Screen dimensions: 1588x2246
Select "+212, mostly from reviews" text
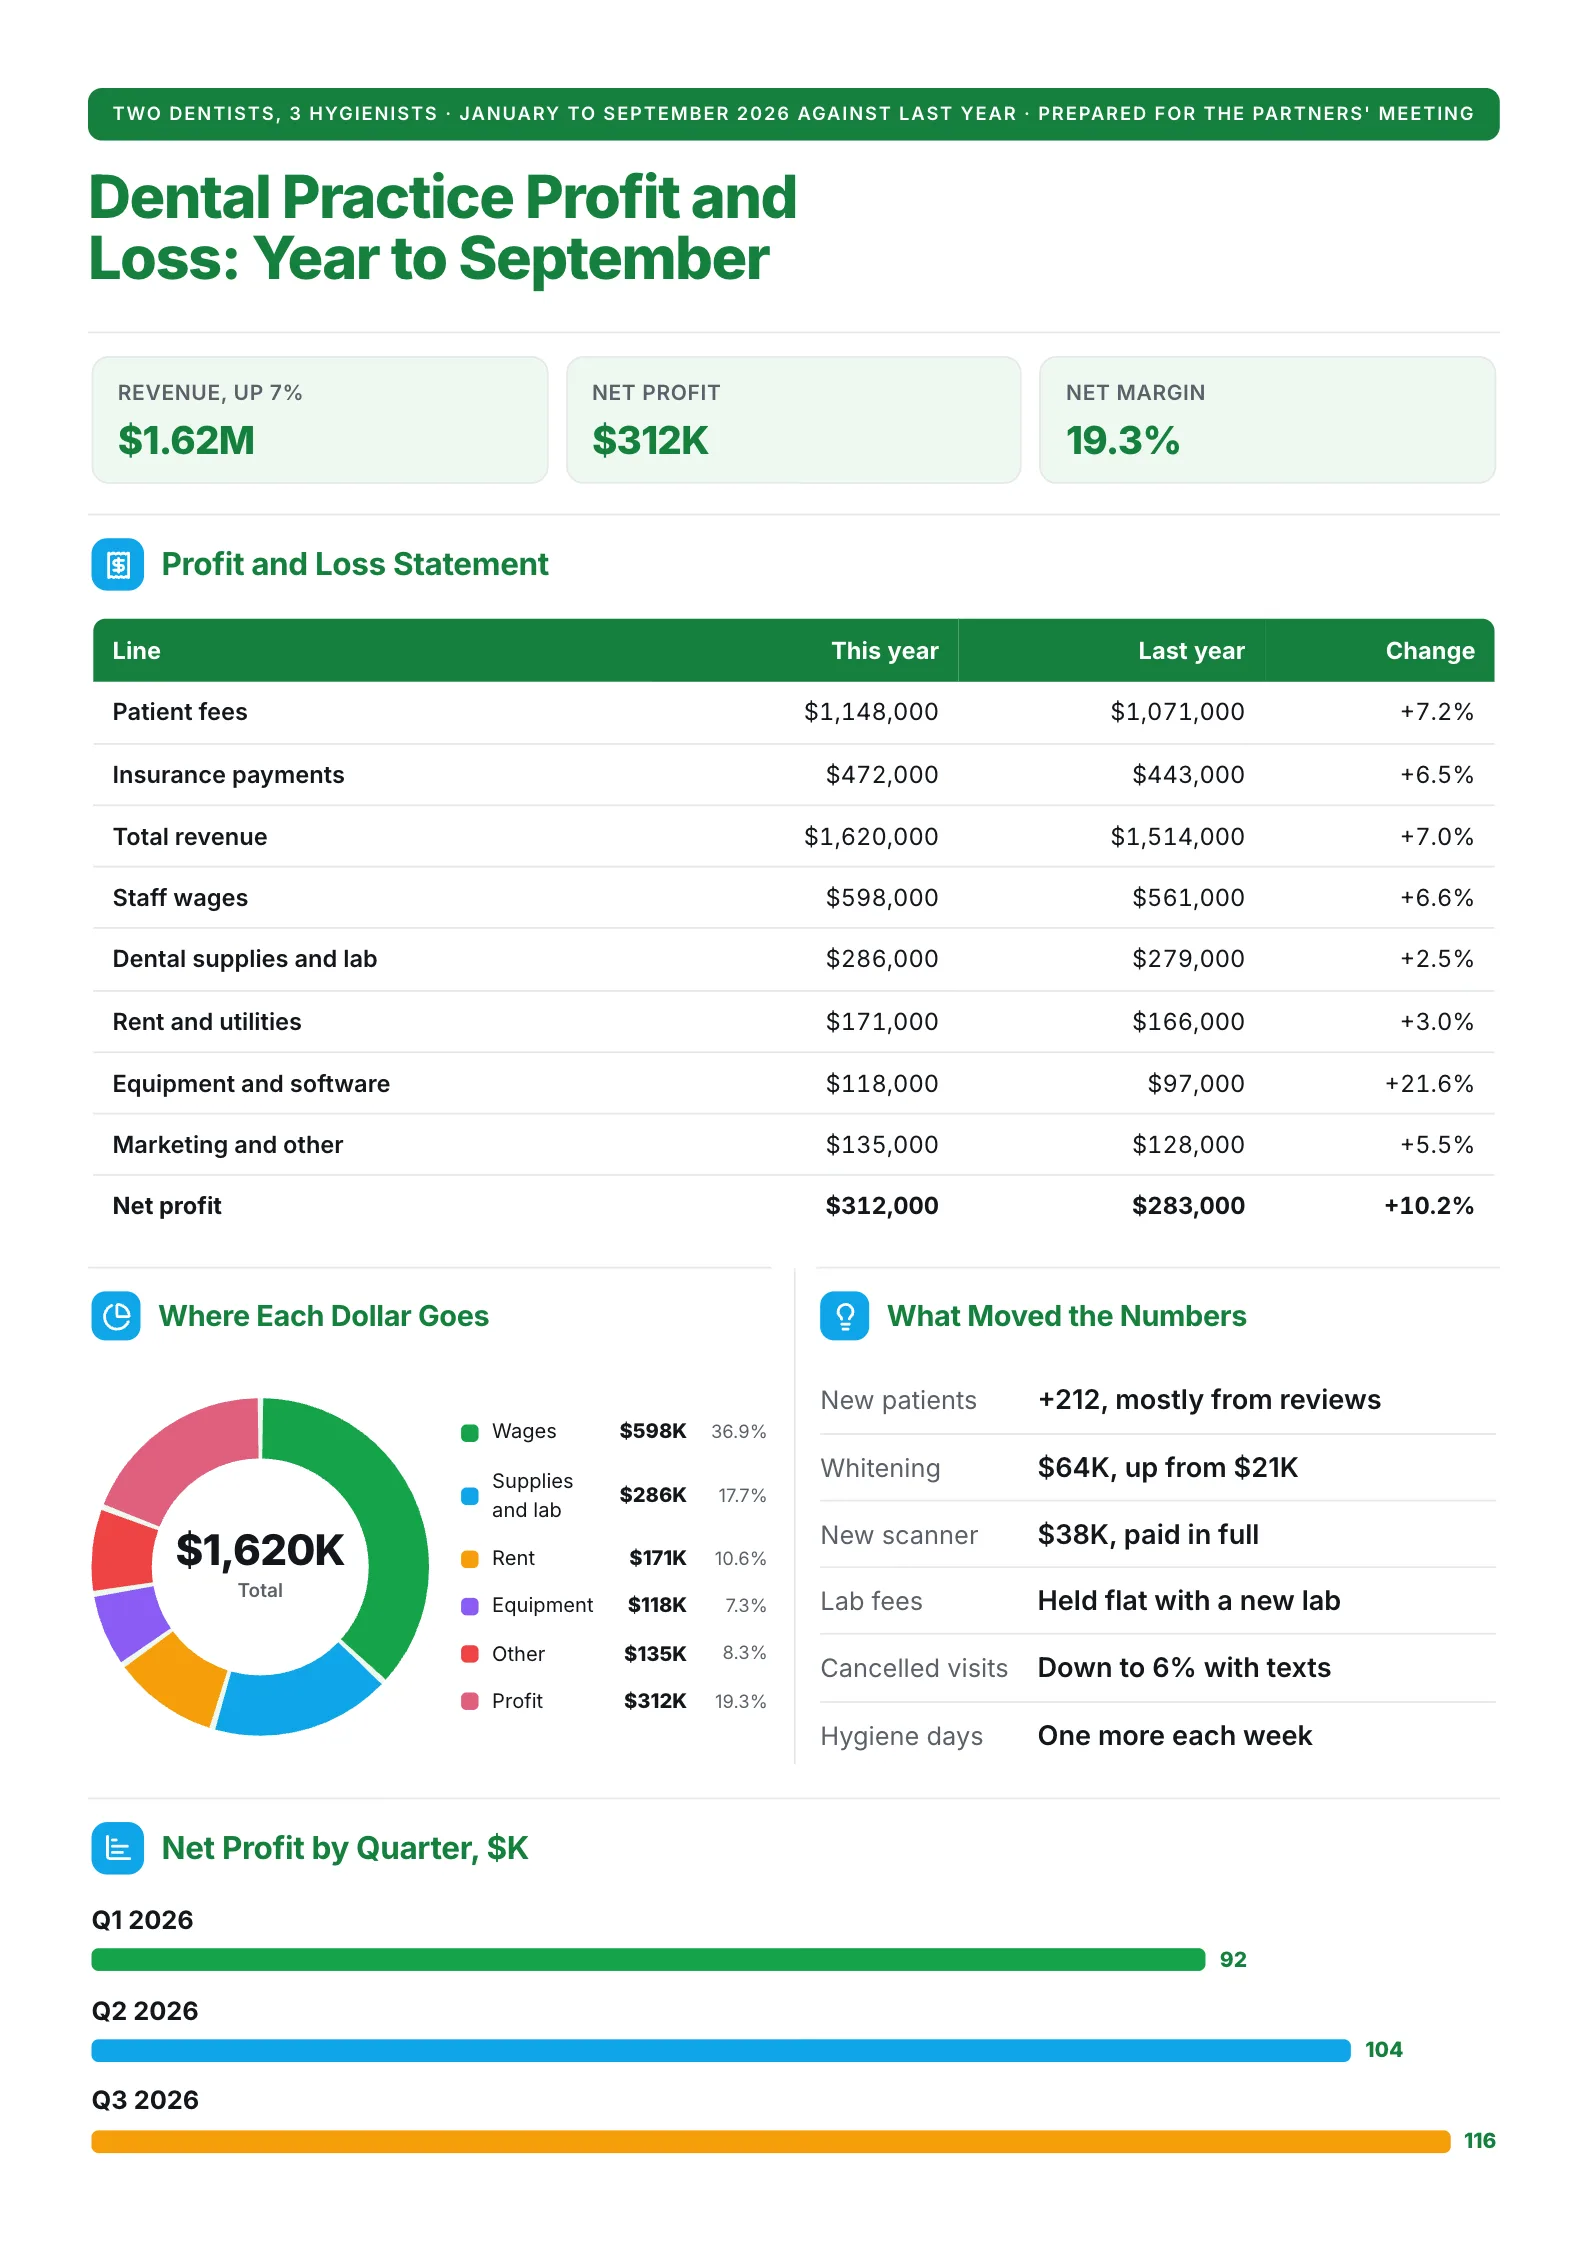tap(1209, 1400)
